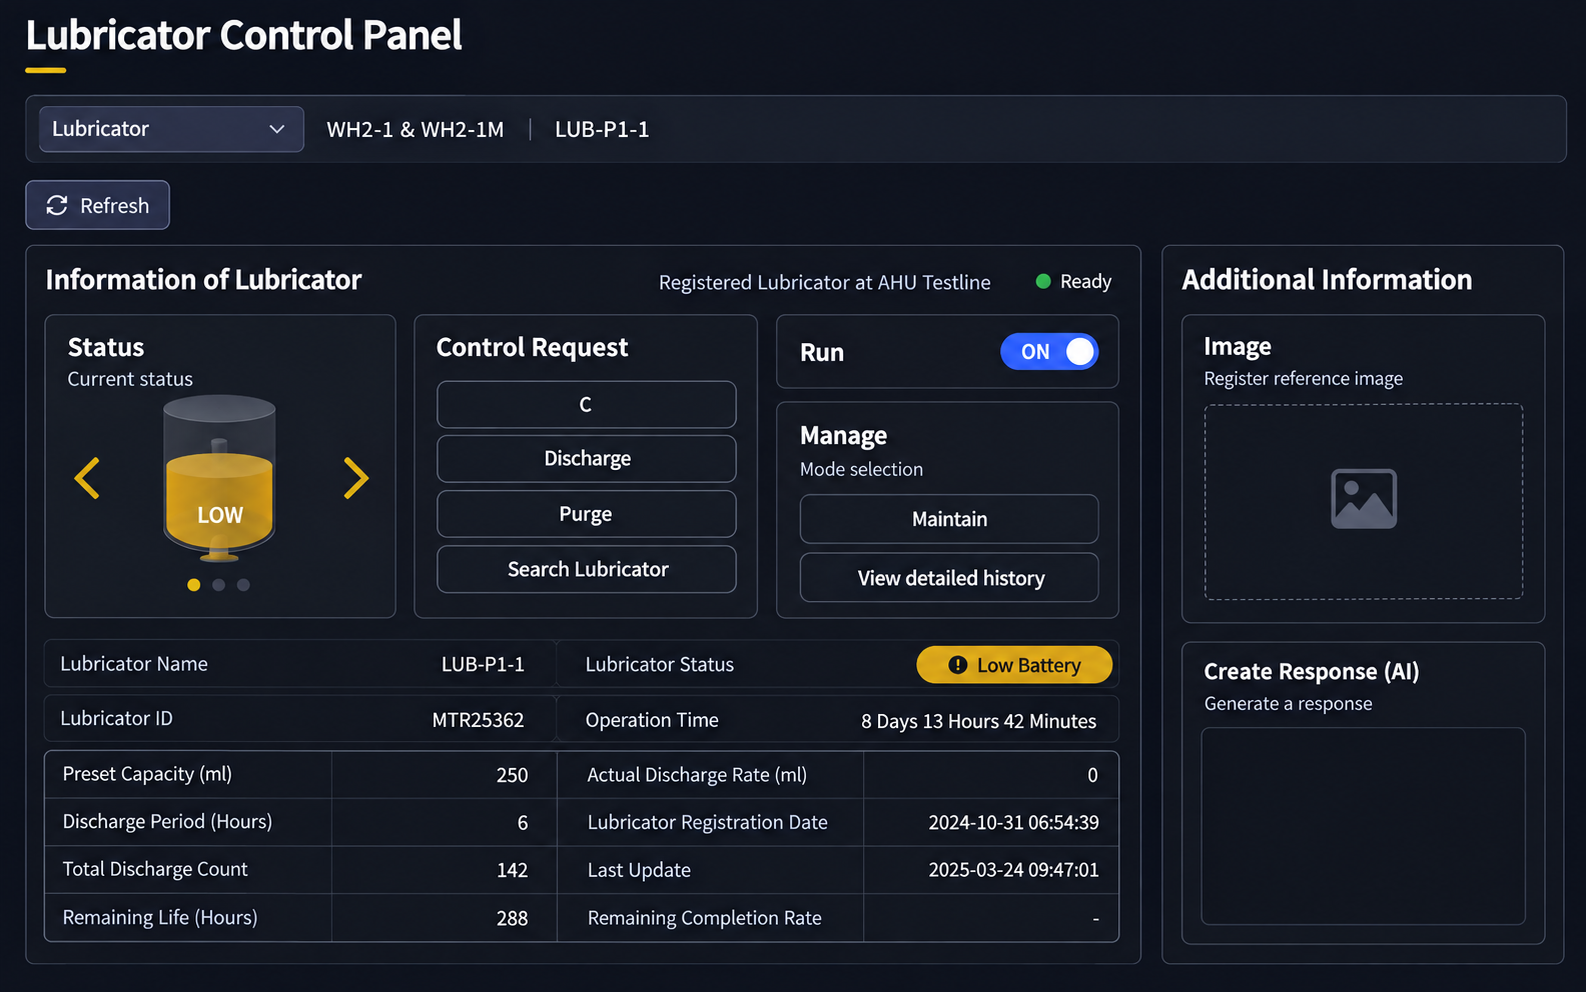Click Search Lubricator button
The height and width of the screenshot is (992, 1586).
586,569
